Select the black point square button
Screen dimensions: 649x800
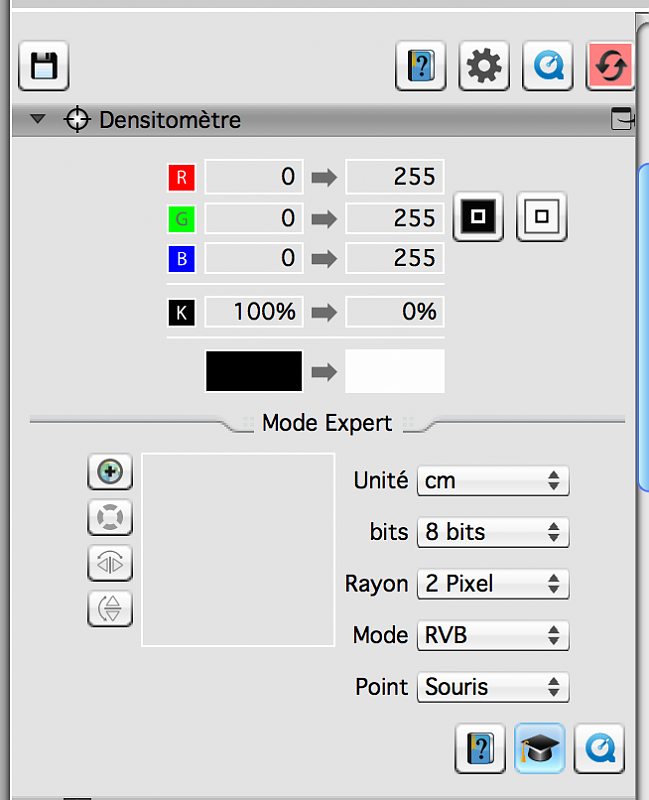pos(478,216)
